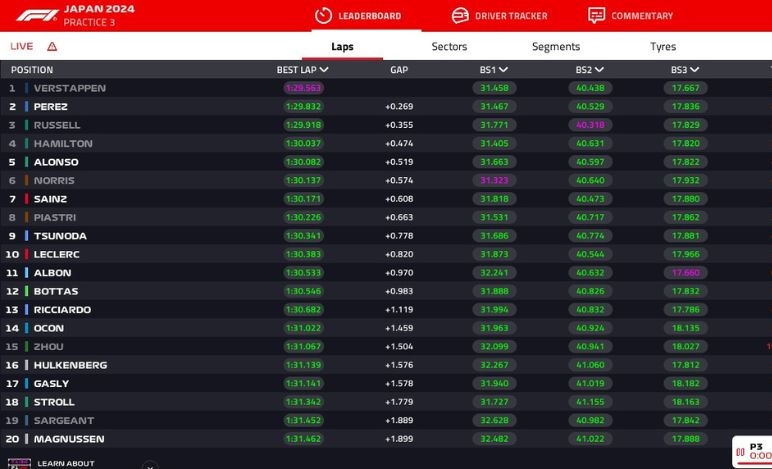Expand the BEST LAP column dropdown

coord(324,70)
